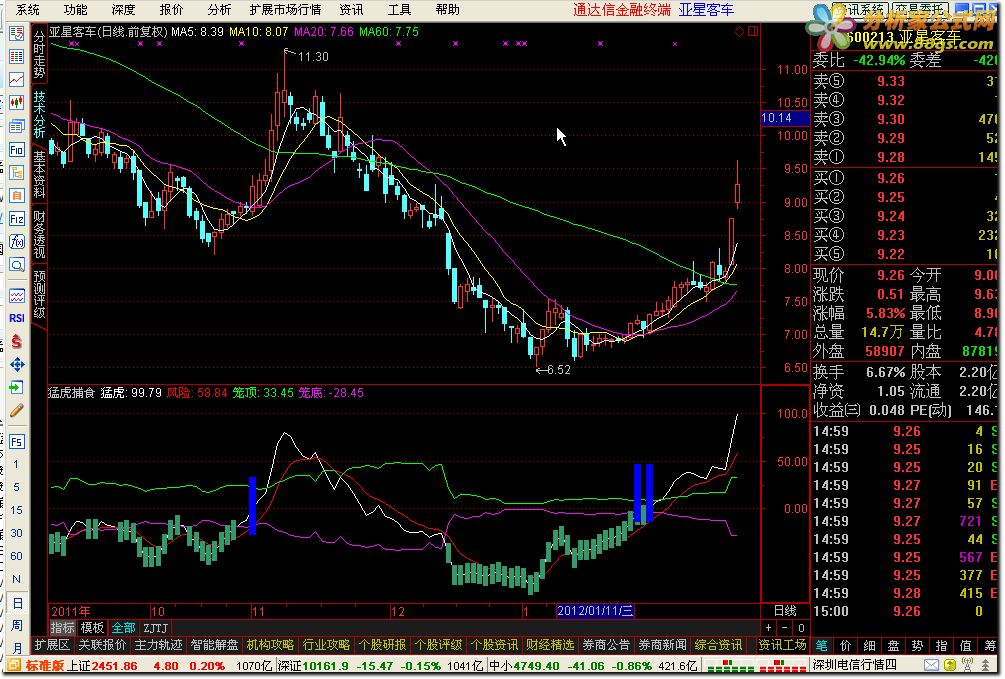Click the double up-arrow tree icon in status bar
The height and width of the screenshot is (679, 1005).
coord(986,666)
